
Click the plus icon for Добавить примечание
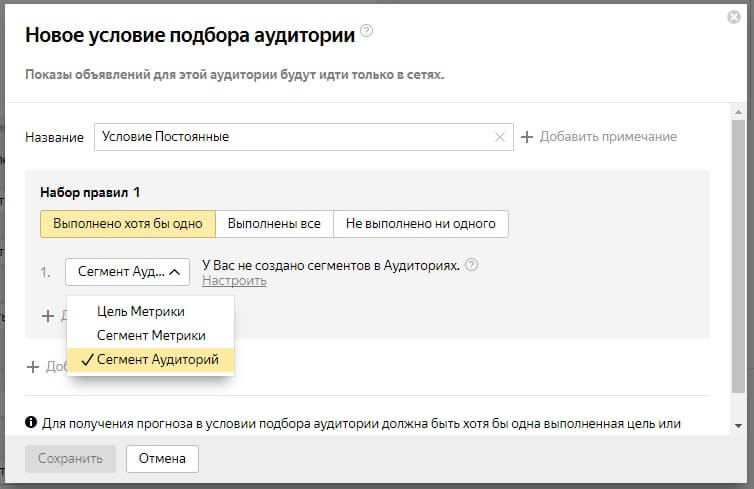527,137
